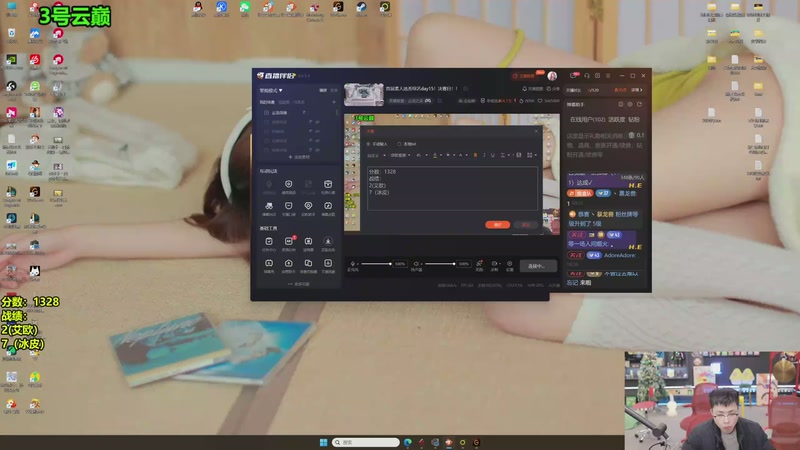800x450 pixels.
Task: Open the first font preset dropdown
Action: click(377, 155)
